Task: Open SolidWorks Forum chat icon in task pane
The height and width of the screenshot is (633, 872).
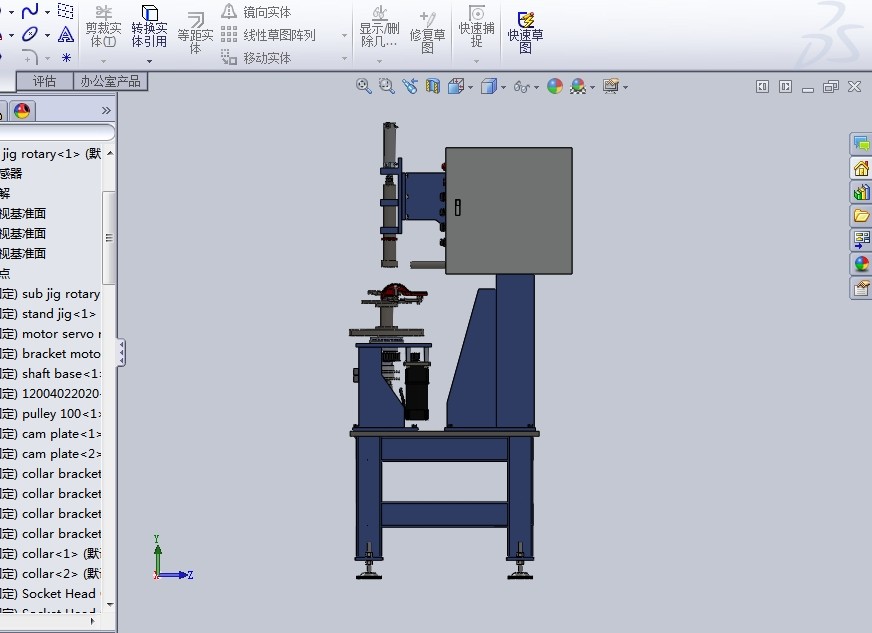Action: (x=861, y=144)
